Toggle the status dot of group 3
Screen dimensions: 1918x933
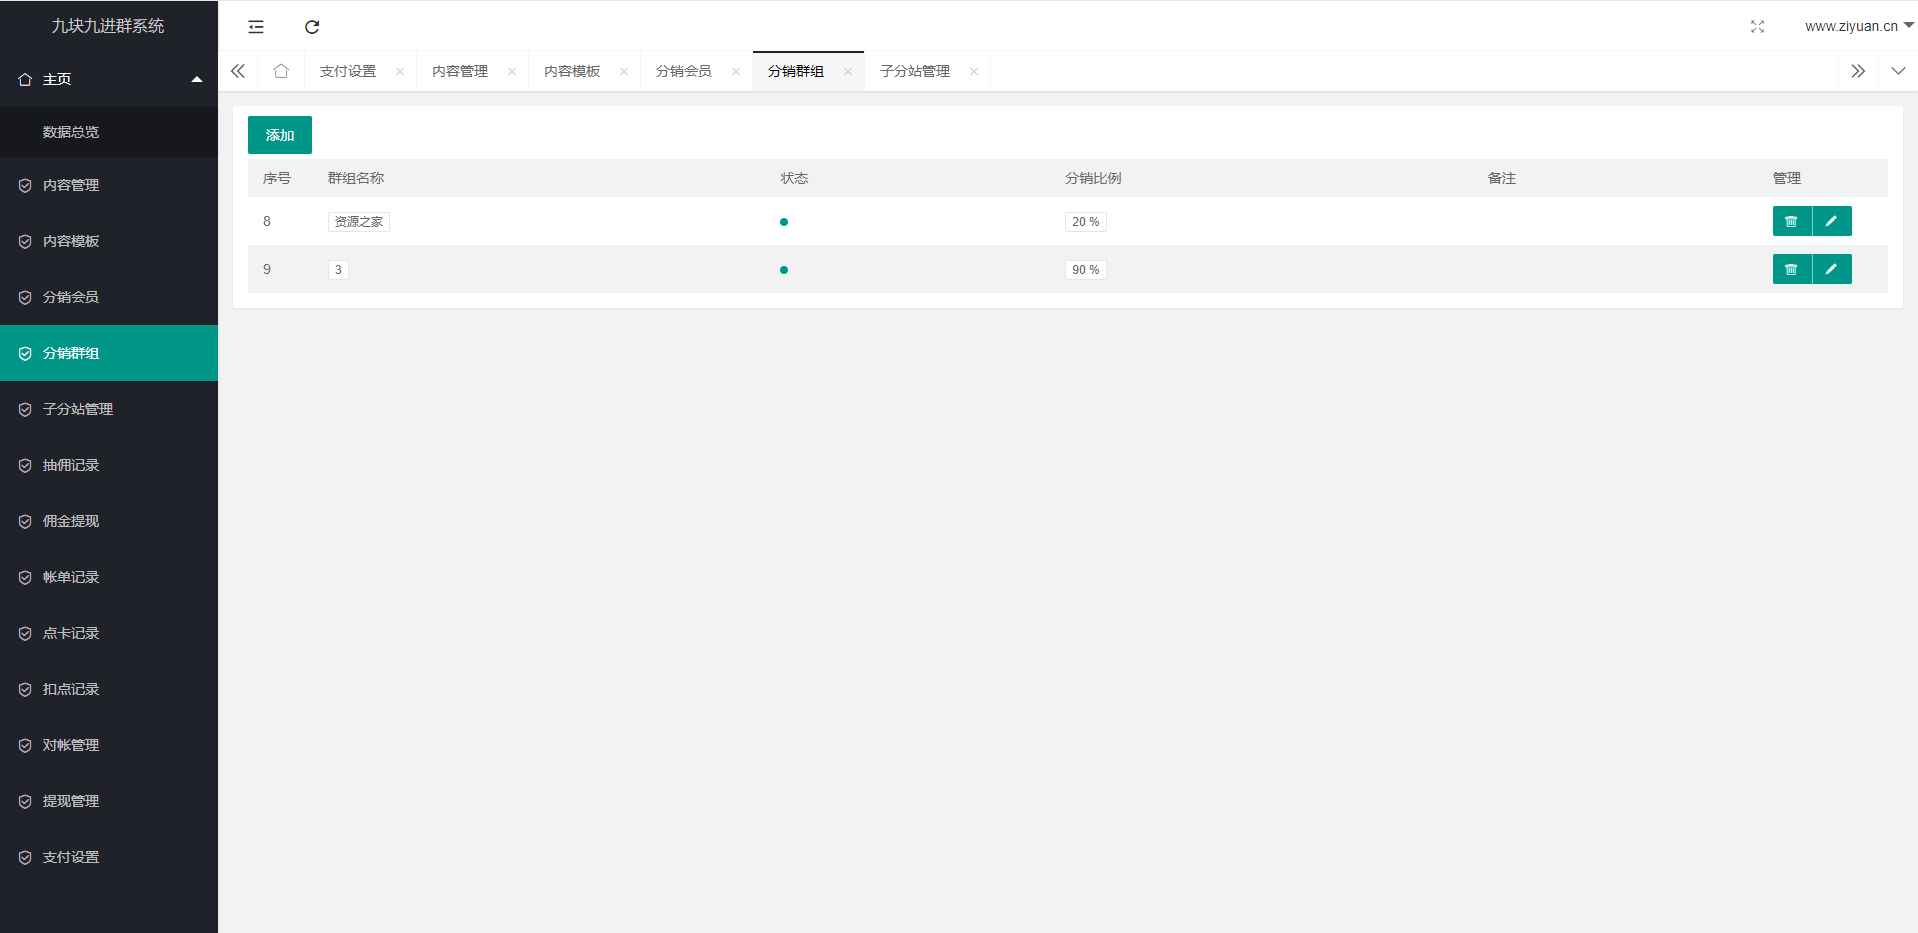[x=784, y=270]
